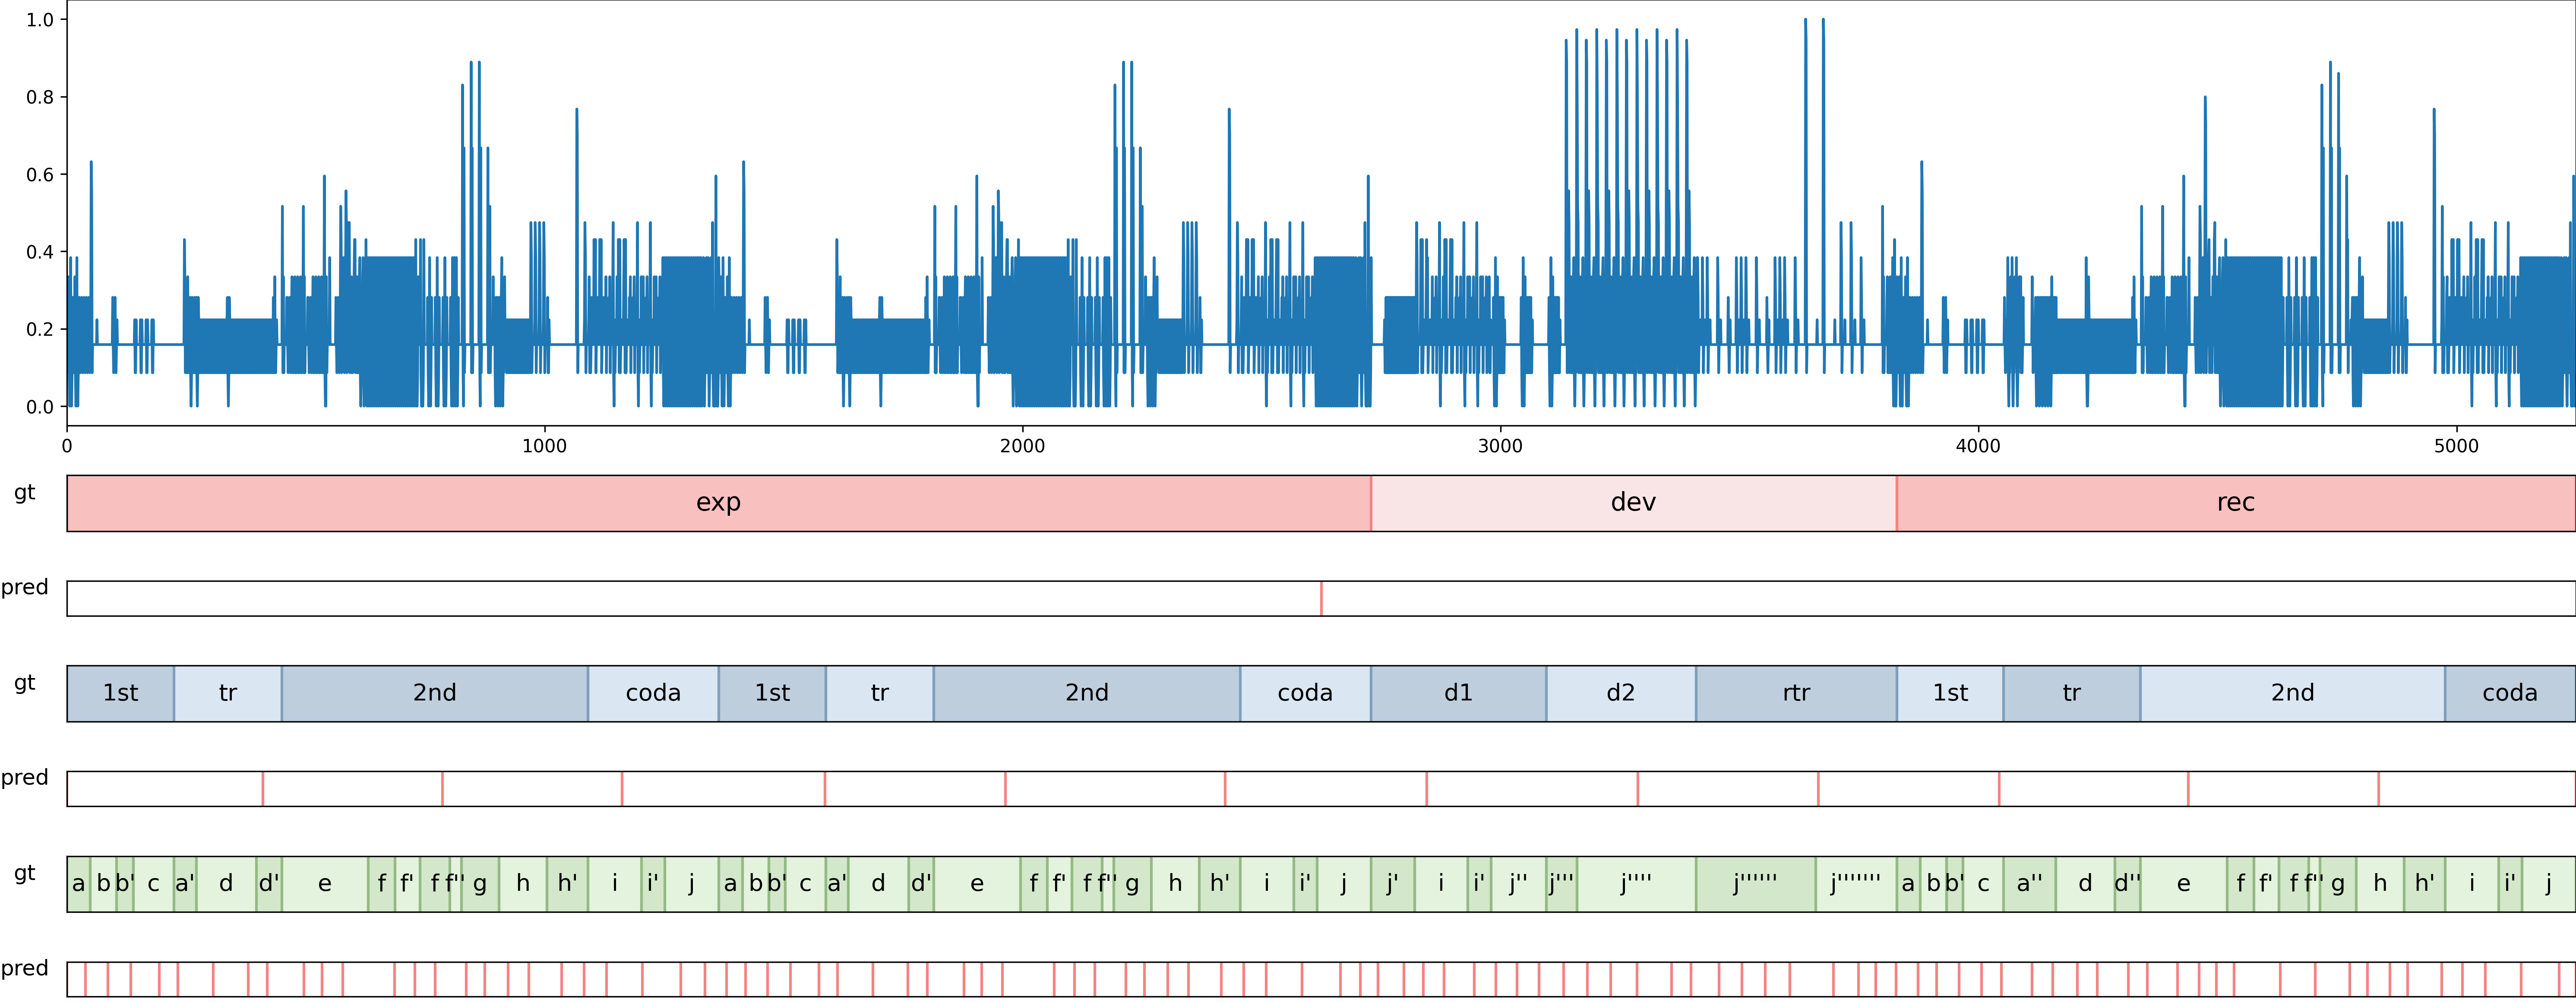Select the 'dev' section block
Image resolution: width=2576 pixels, height=1003 pixels.
(1633, 503)
